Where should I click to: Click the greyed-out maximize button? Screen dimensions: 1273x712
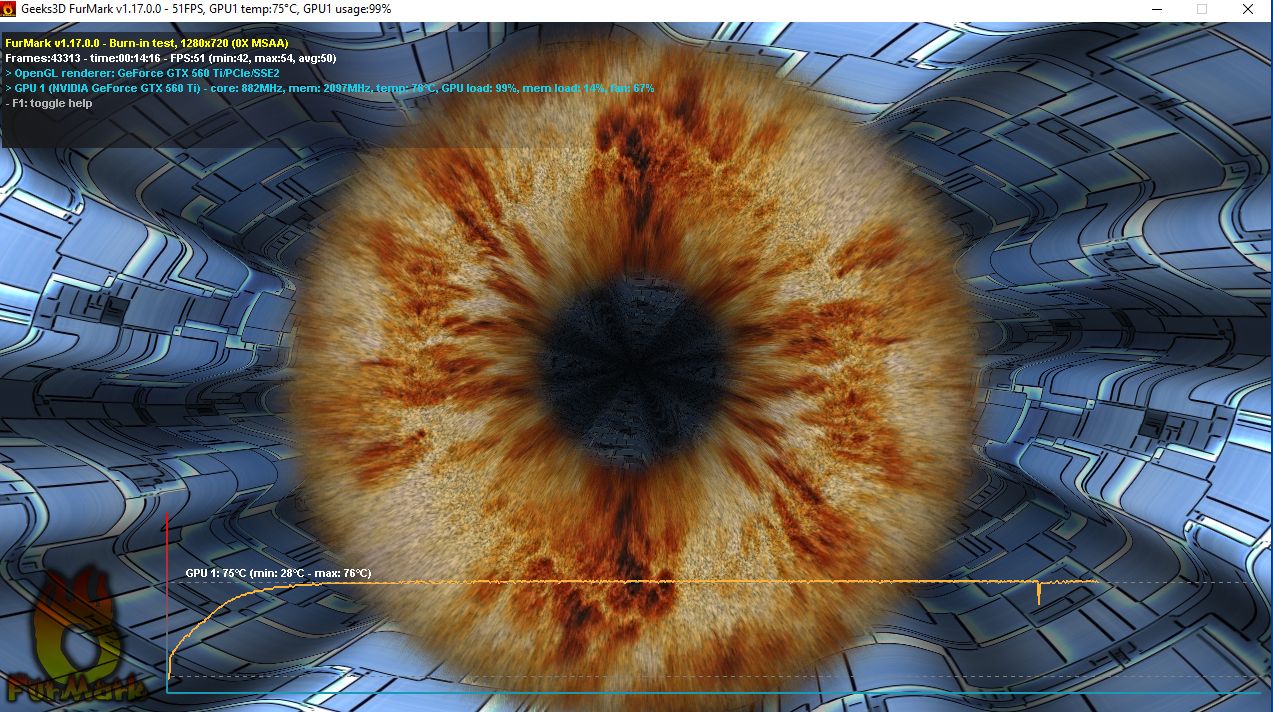pos(1202,9)
